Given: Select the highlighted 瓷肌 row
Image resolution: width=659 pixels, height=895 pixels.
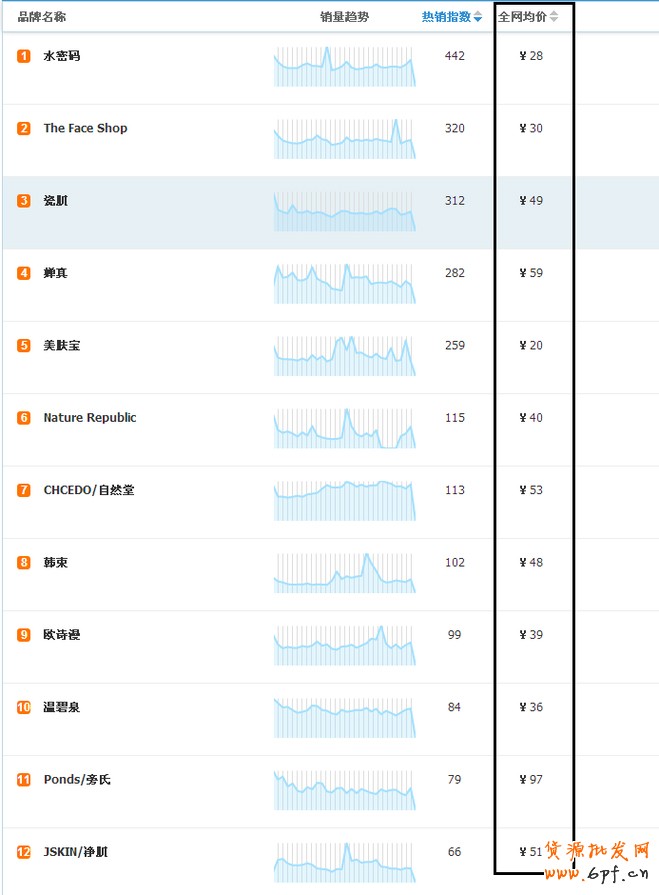Looking at the screenshot, I should (330, 212).
